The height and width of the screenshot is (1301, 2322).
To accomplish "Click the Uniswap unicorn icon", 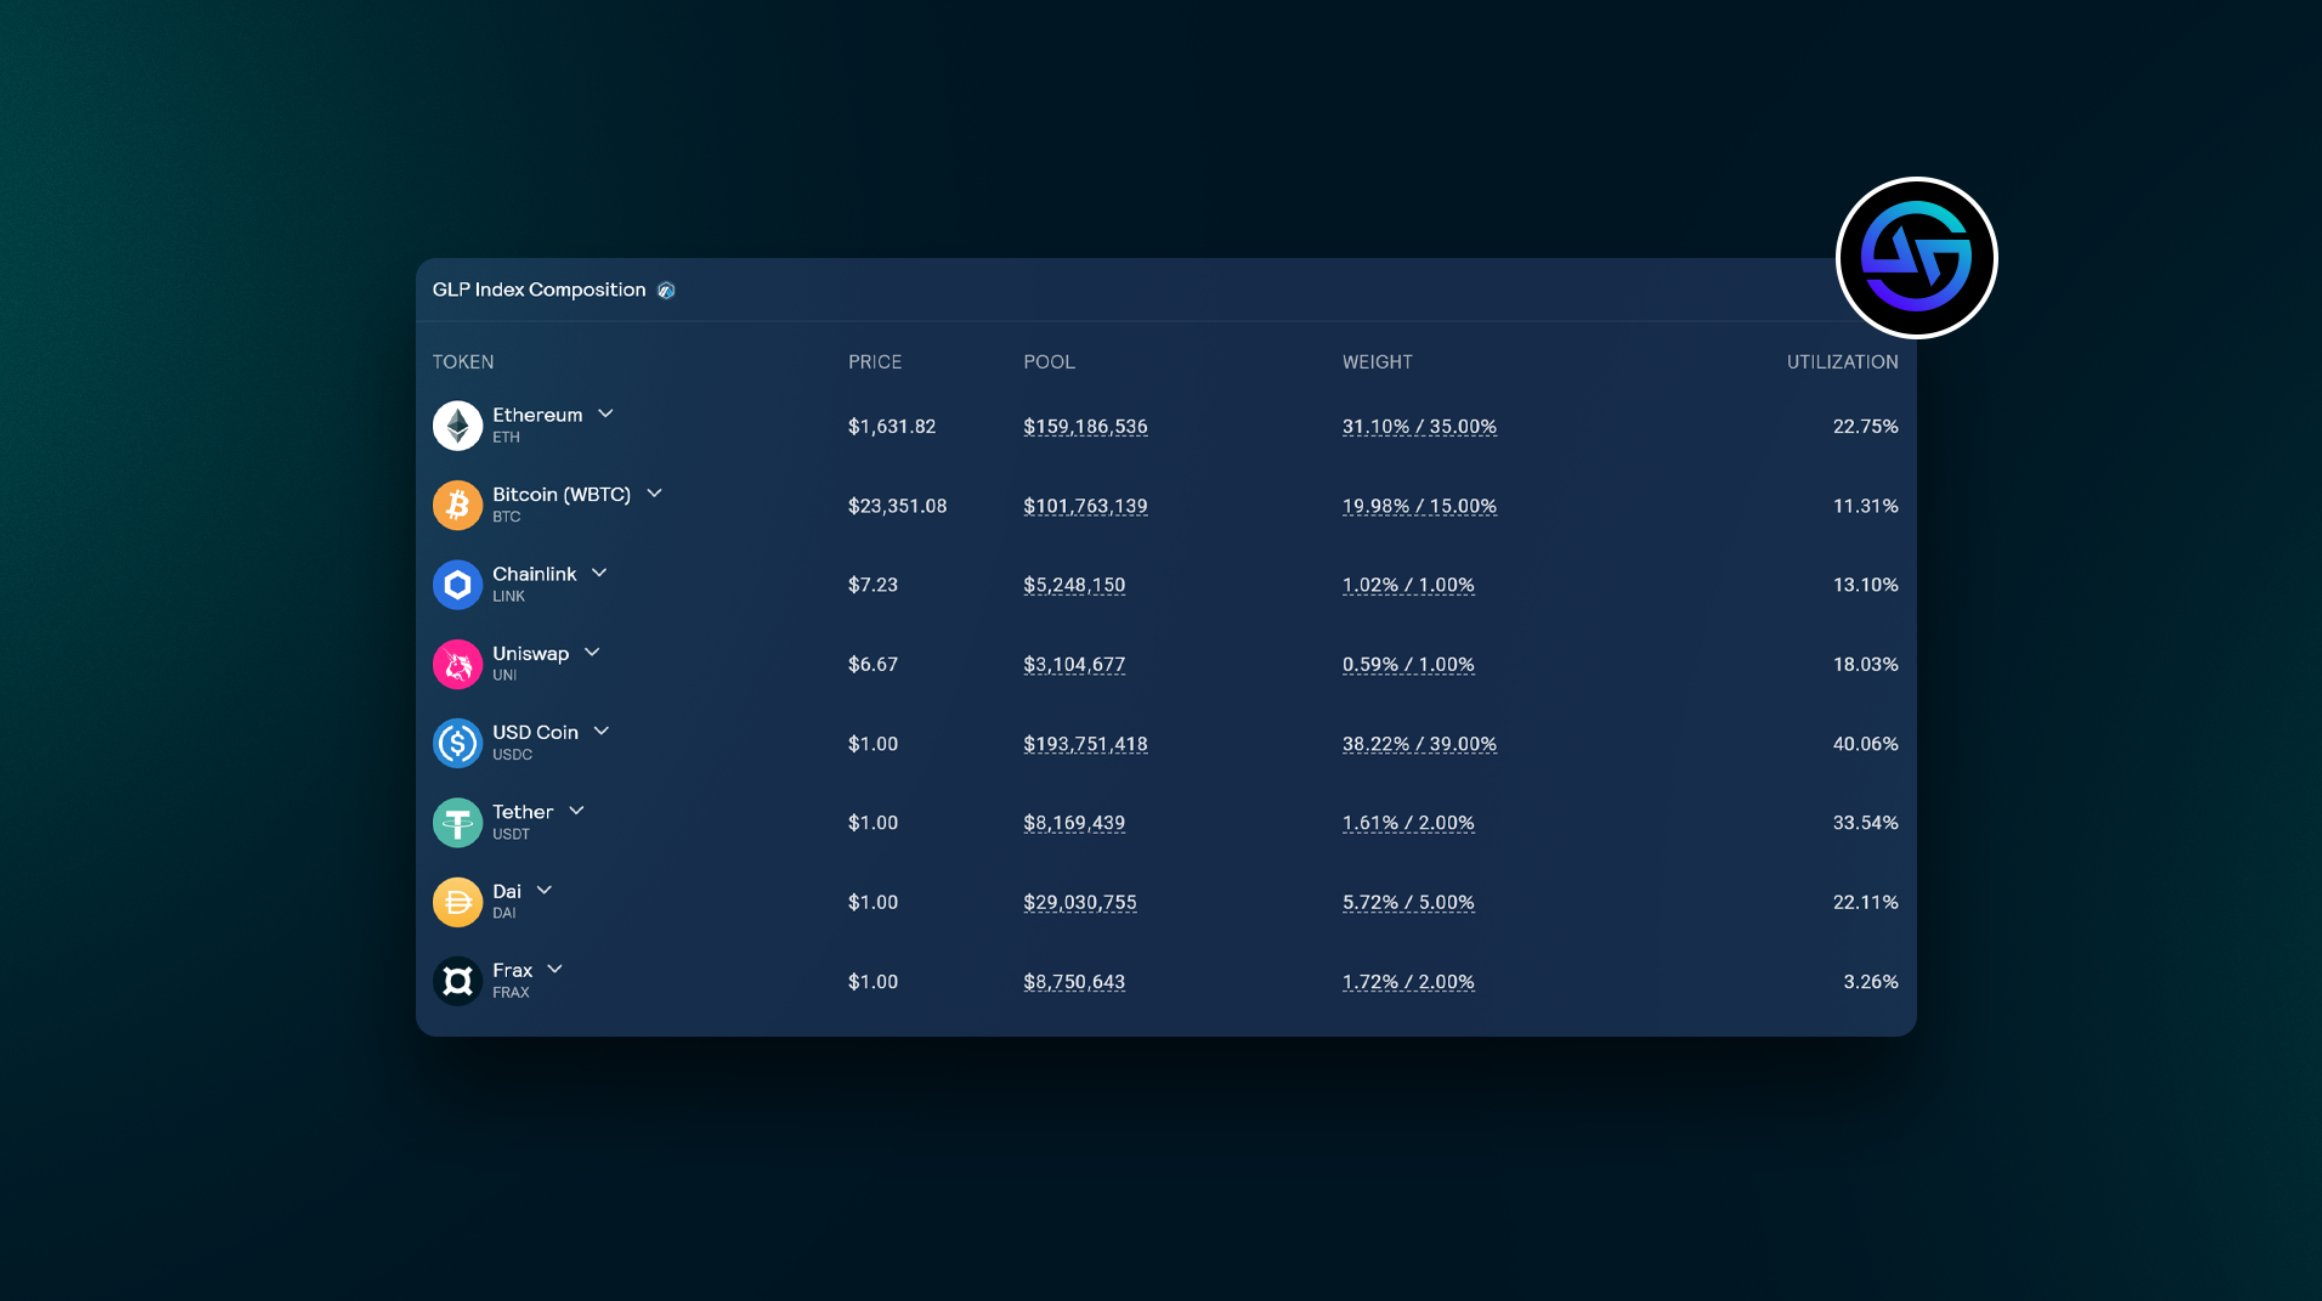I will tap(458, 663).
